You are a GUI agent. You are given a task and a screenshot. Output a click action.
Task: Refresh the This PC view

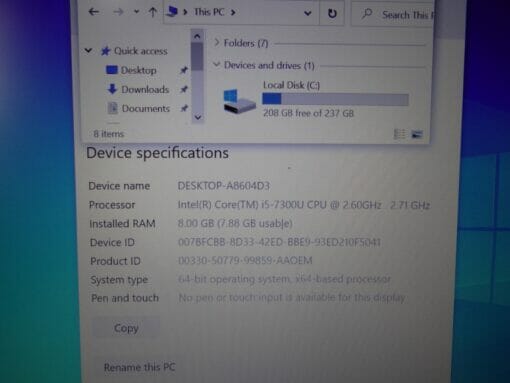click(332, 13)
